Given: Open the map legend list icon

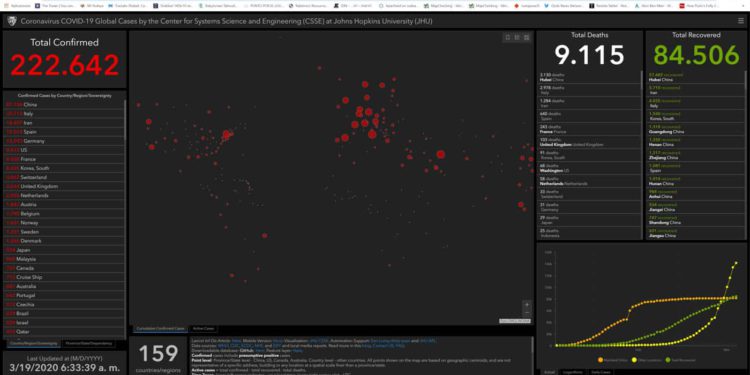Looking at the screenshot, I should coord(517,37).
